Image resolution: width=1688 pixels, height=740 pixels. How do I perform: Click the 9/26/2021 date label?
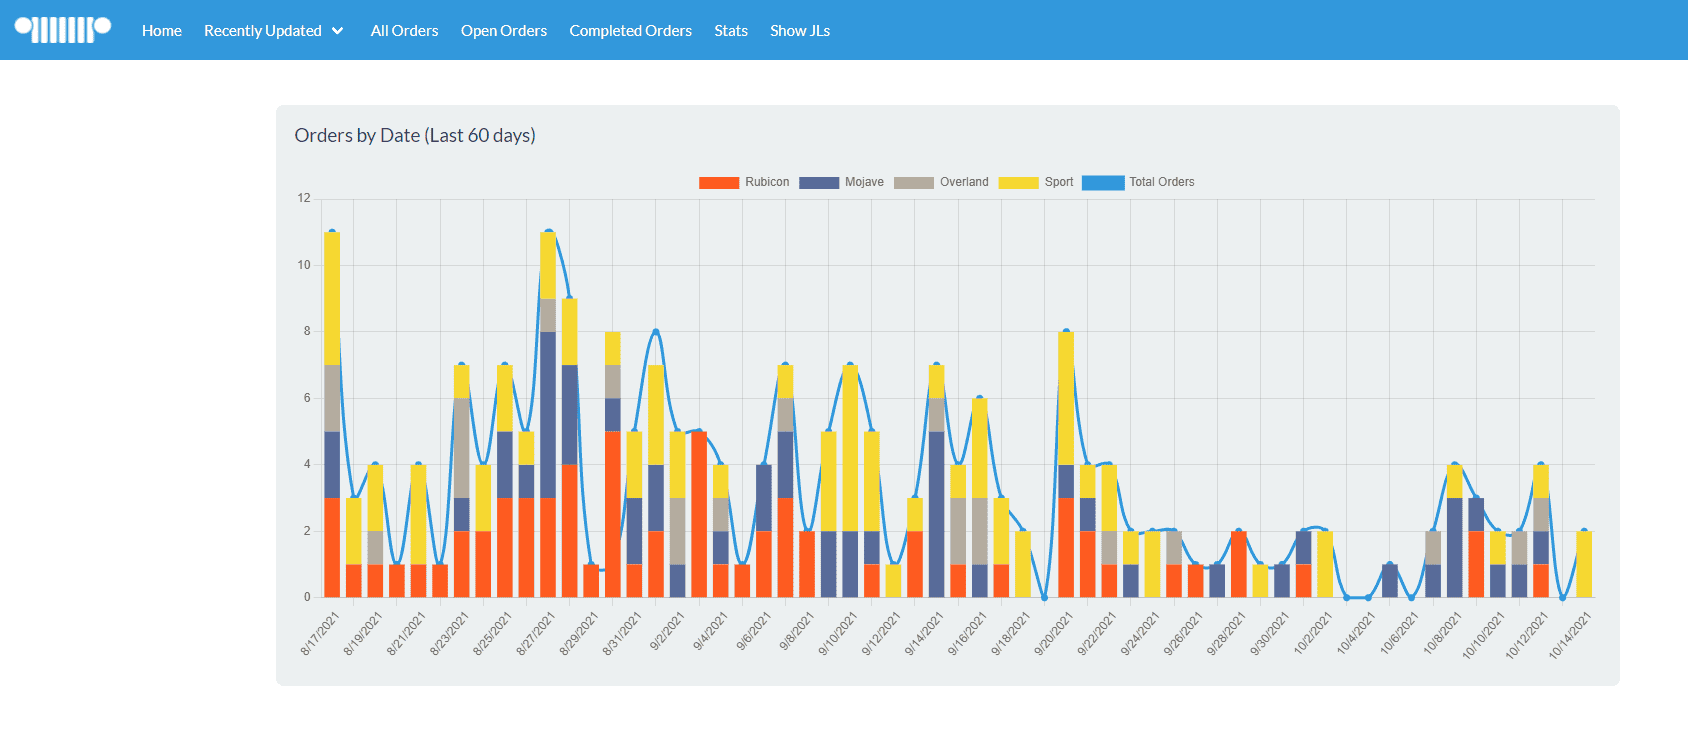click(1183, 634)
